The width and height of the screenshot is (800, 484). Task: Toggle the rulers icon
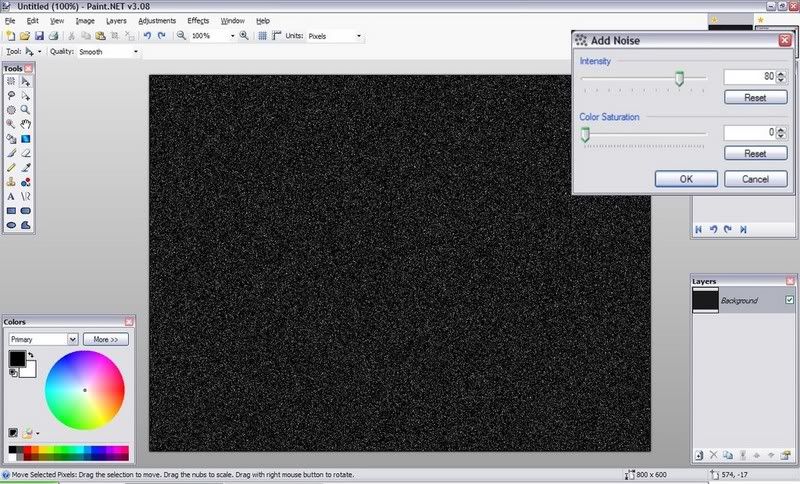coord(277,36)
